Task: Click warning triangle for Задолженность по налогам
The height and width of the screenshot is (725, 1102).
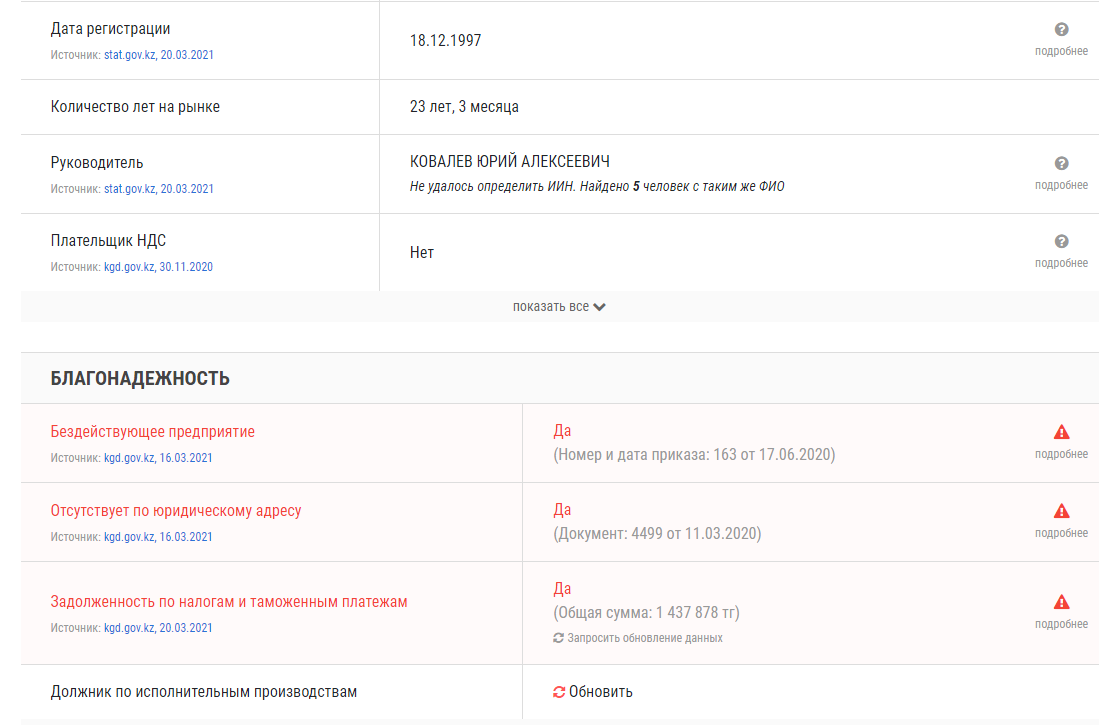Action: 1061,602
